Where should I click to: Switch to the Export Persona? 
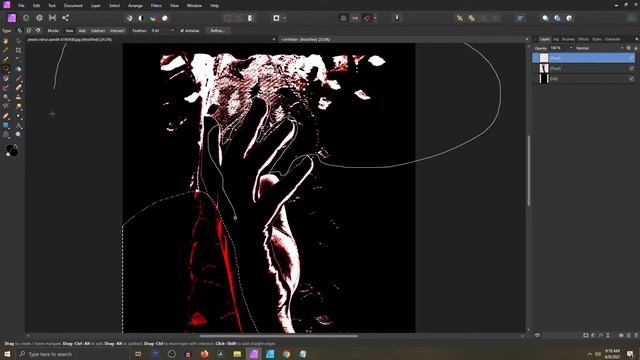(65, 18)
